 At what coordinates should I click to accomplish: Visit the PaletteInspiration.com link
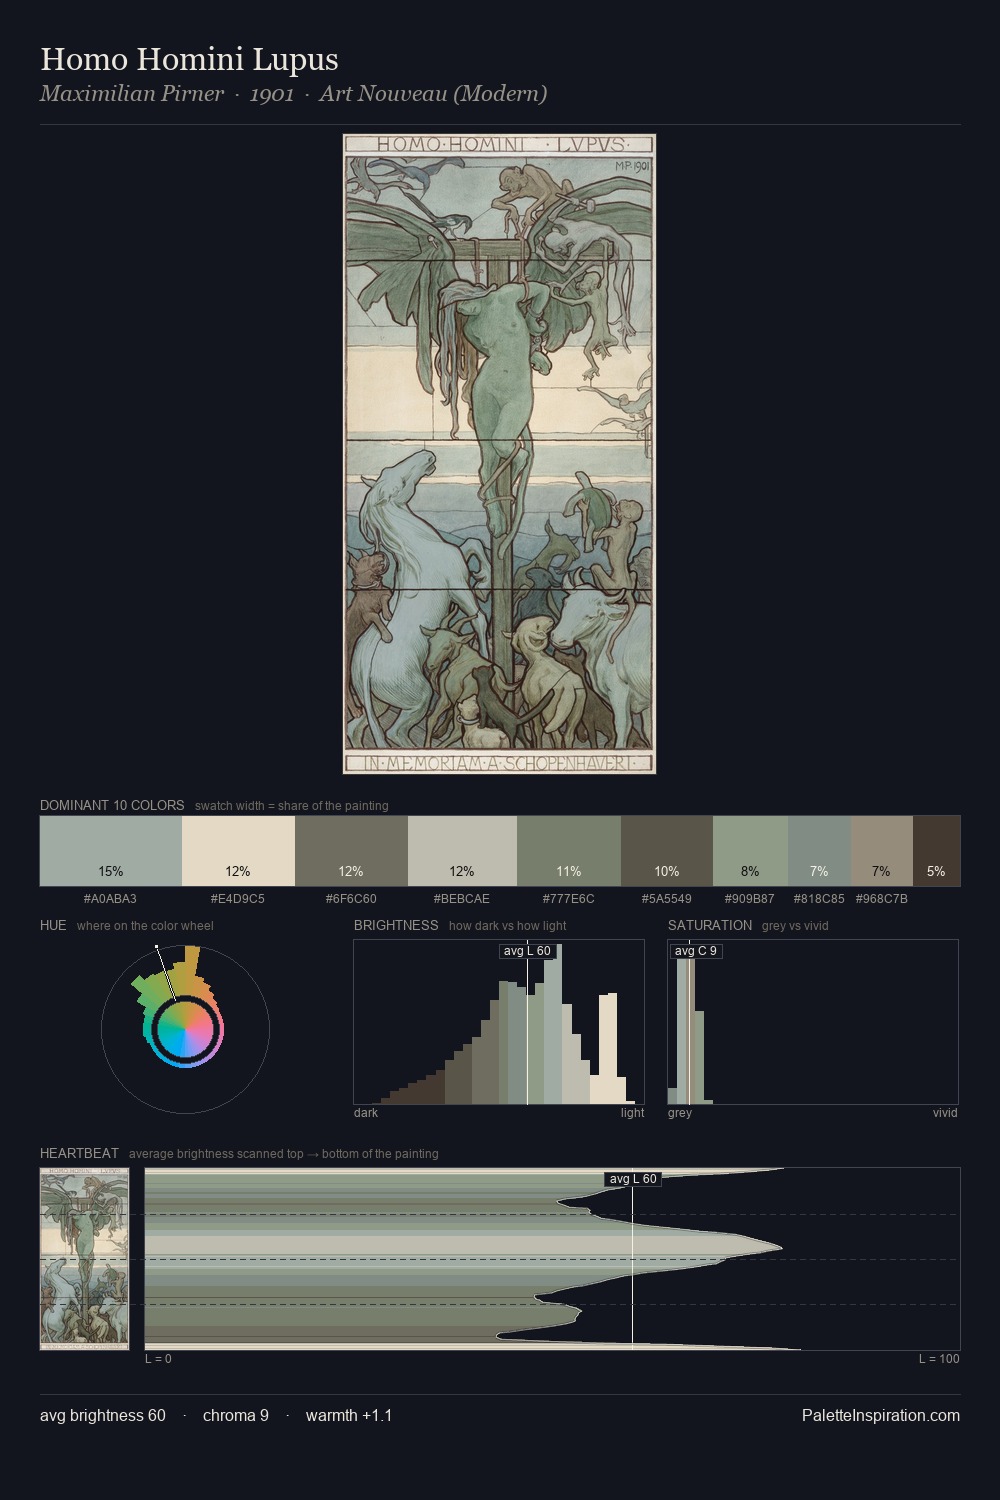881,1415
